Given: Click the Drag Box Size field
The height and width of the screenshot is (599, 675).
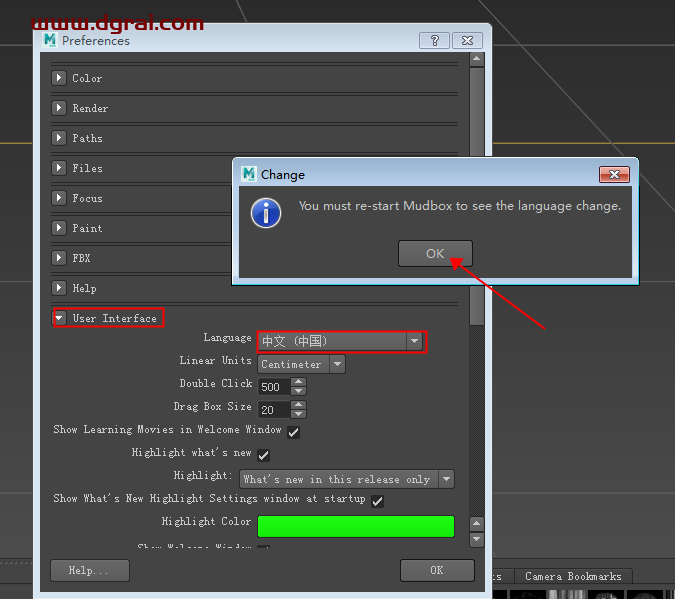Looking at the screenshot, I should pyautogui.click(x=274, y=410).
